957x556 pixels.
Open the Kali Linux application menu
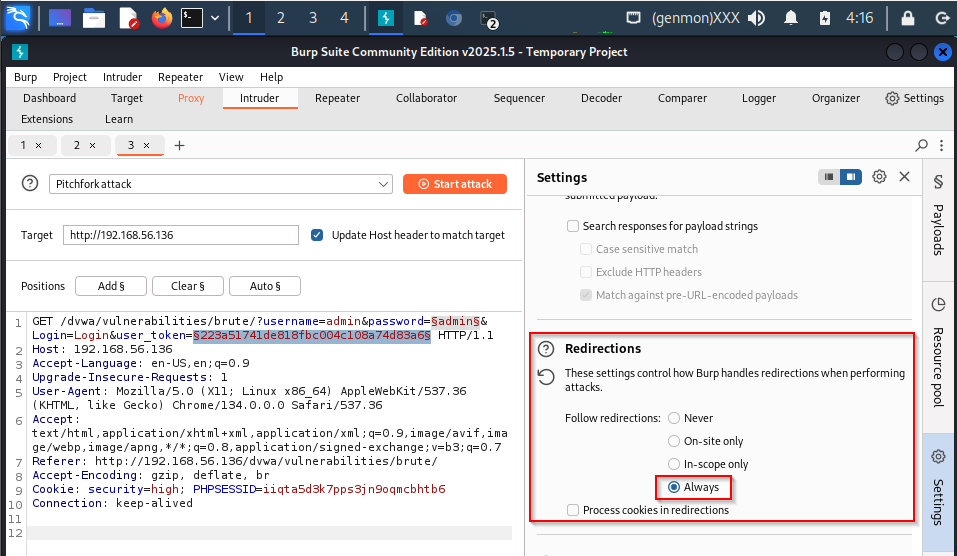pos(18,18)
